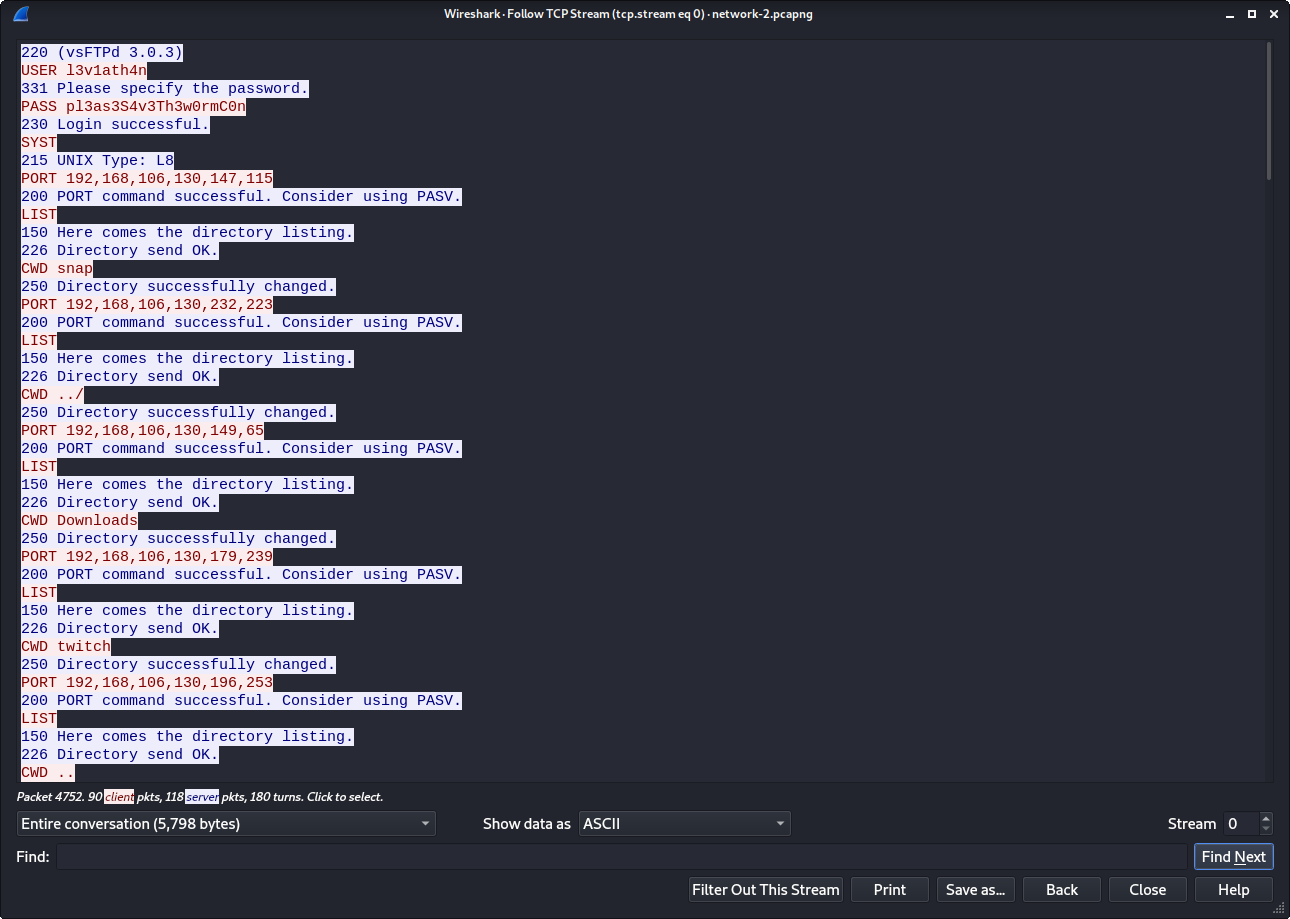Click Filter Out This Stream button
Image resolution: width=1290 pixels, height=919 pixels.
(766, 890)
